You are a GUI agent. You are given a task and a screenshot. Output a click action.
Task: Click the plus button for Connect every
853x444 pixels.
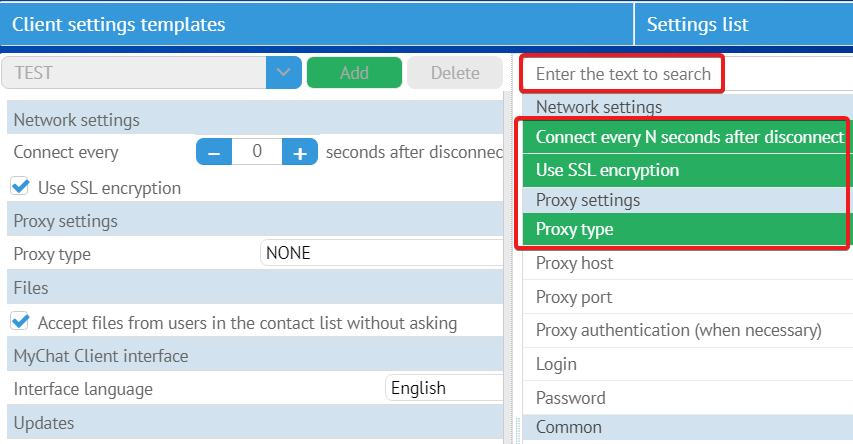(x=299, y=152)
